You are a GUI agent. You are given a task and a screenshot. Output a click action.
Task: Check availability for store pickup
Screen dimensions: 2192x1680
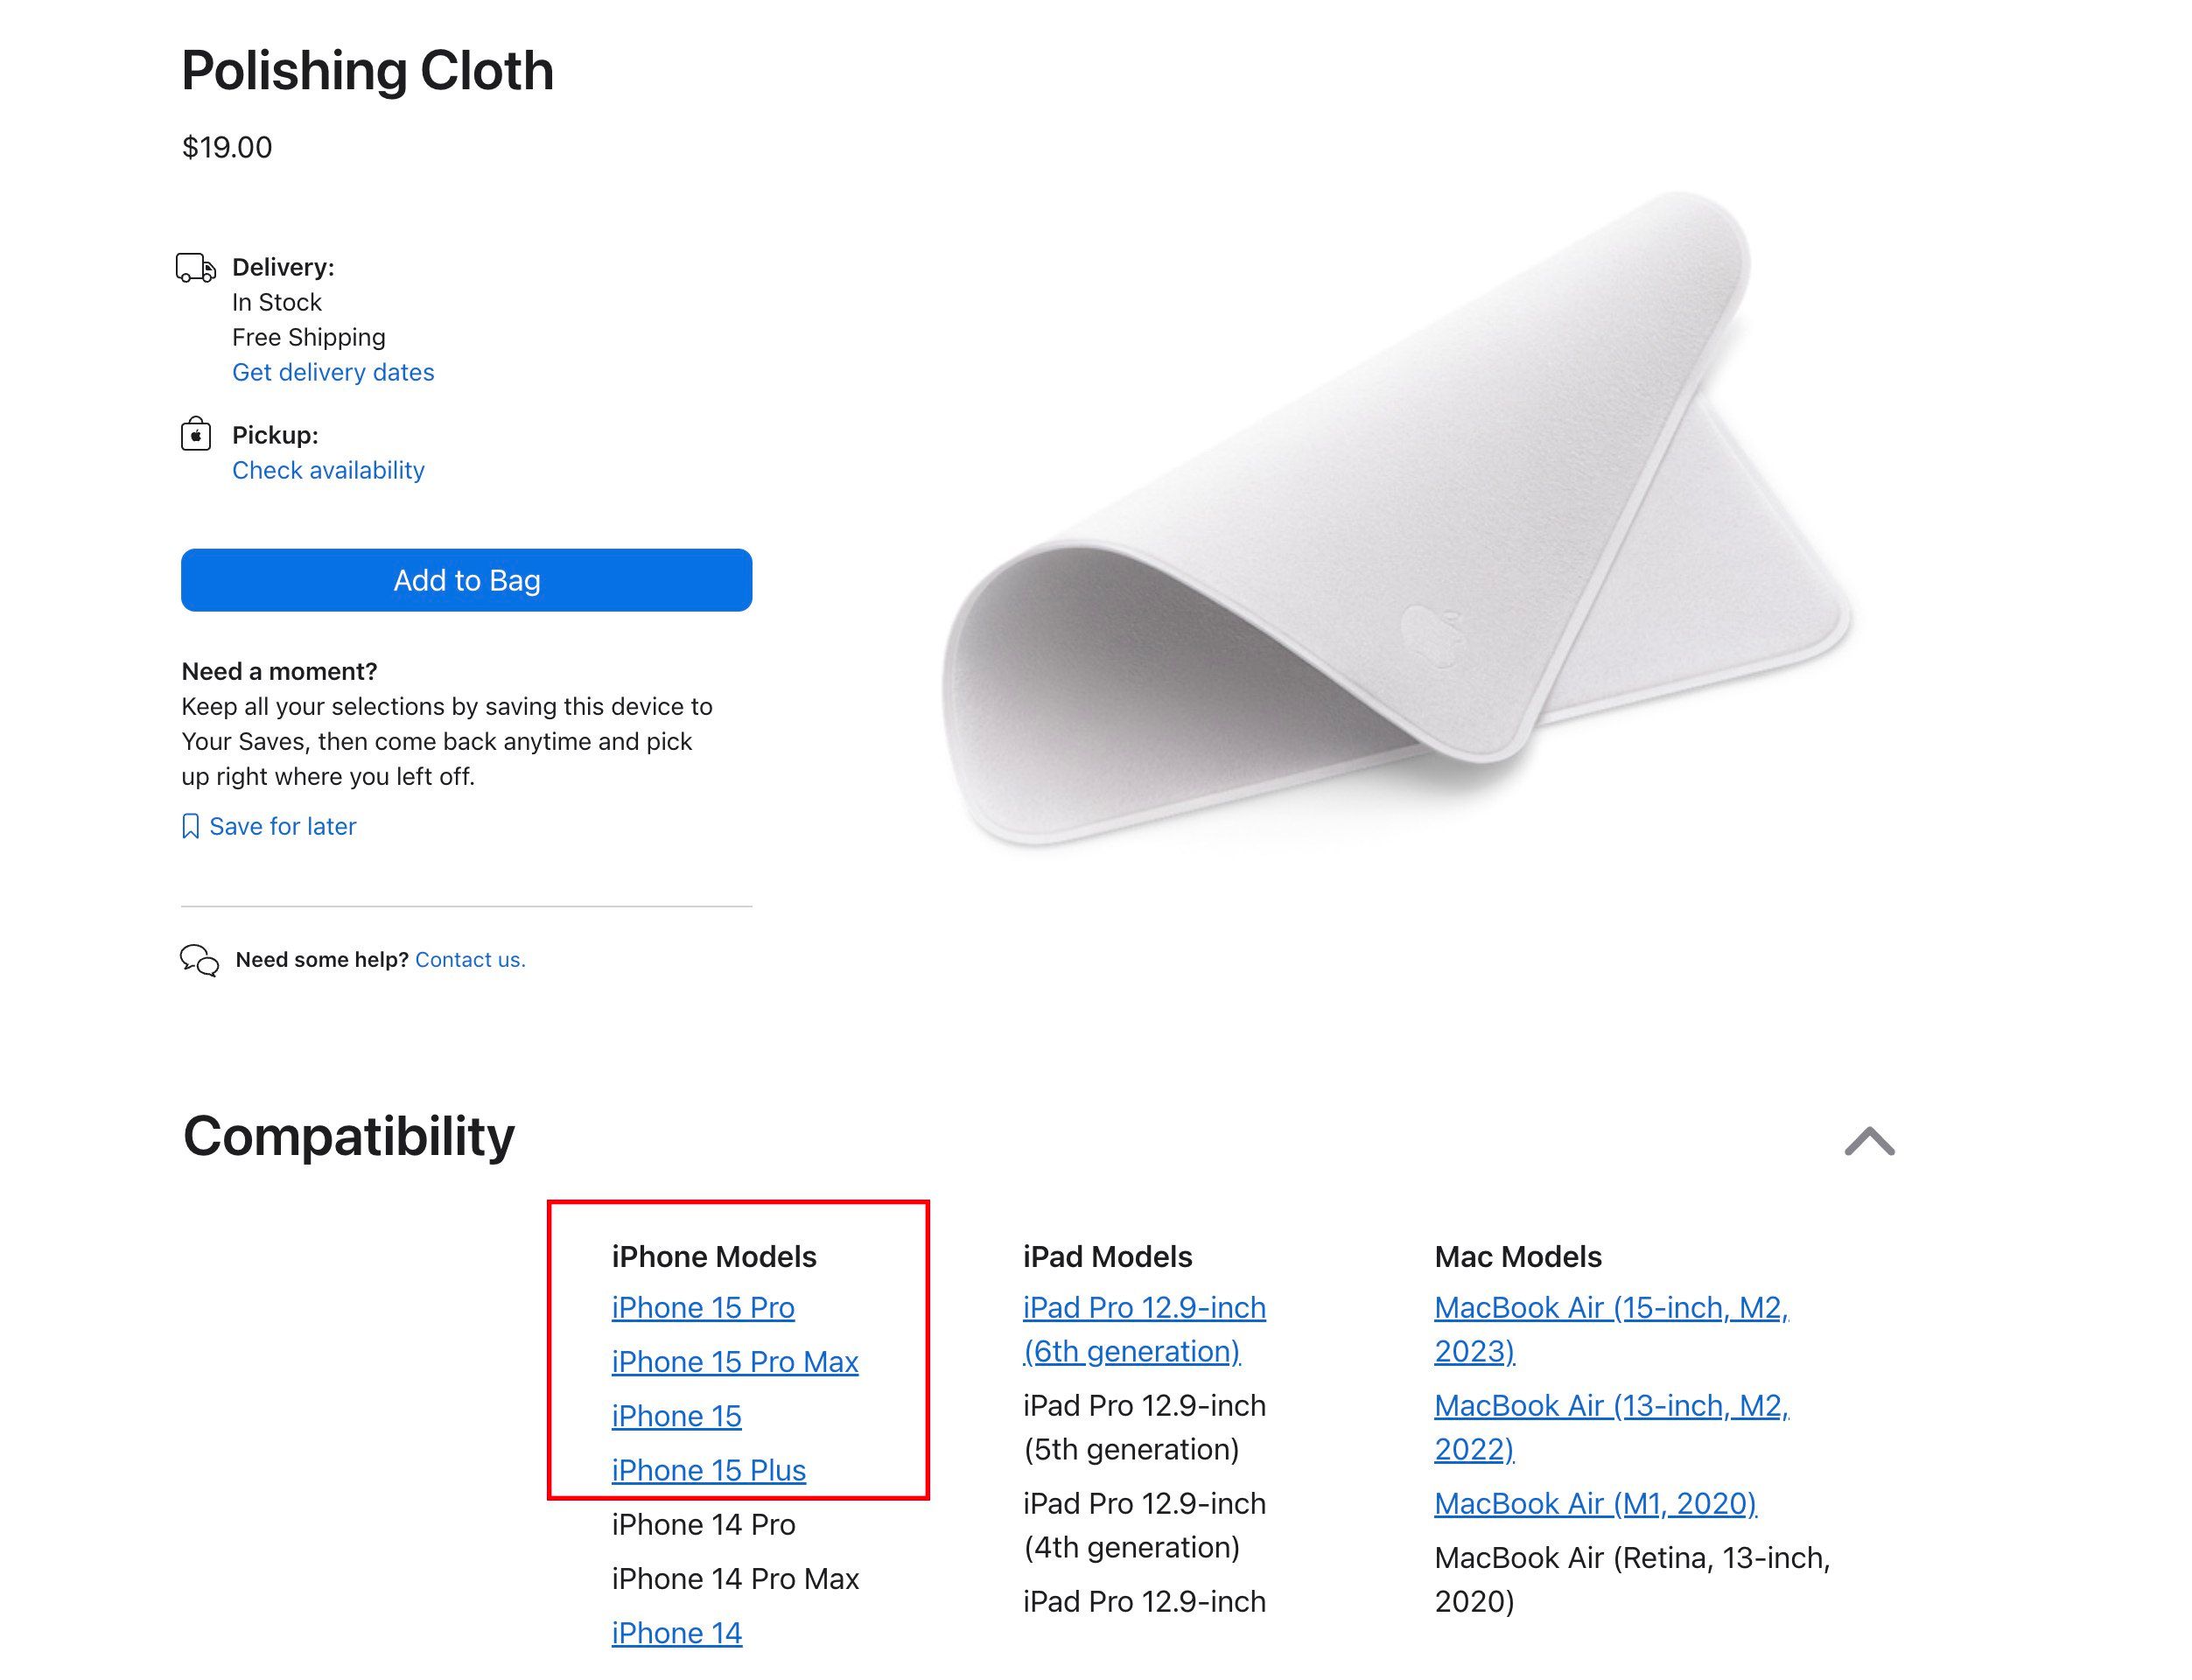click(x=328, y=469)
